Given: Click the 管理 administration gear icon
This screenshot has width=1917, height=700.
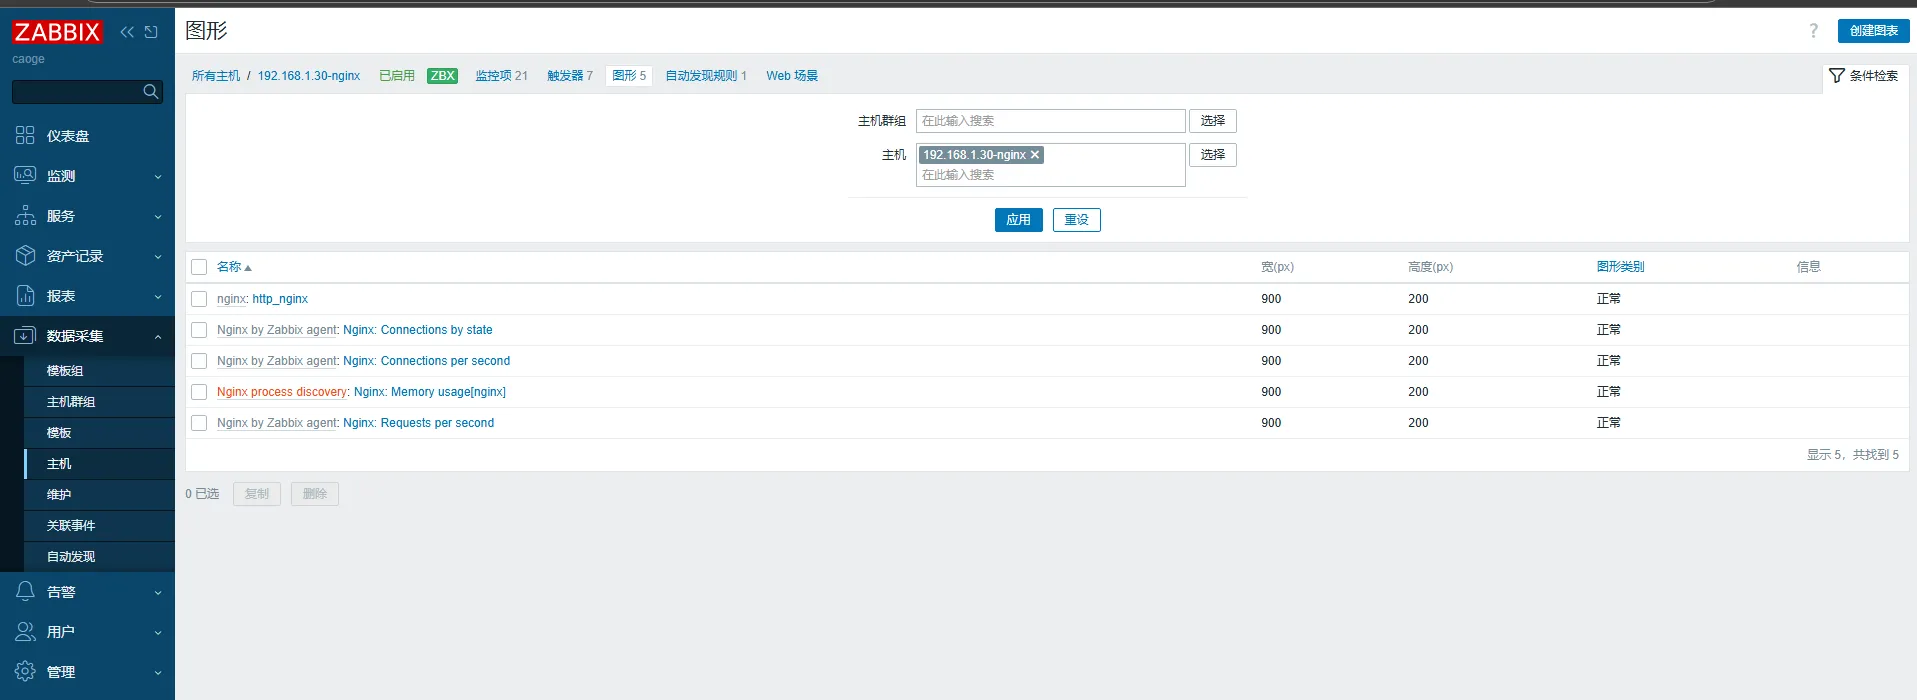Looking at the screenshot, I should click(x=25, y=671).
